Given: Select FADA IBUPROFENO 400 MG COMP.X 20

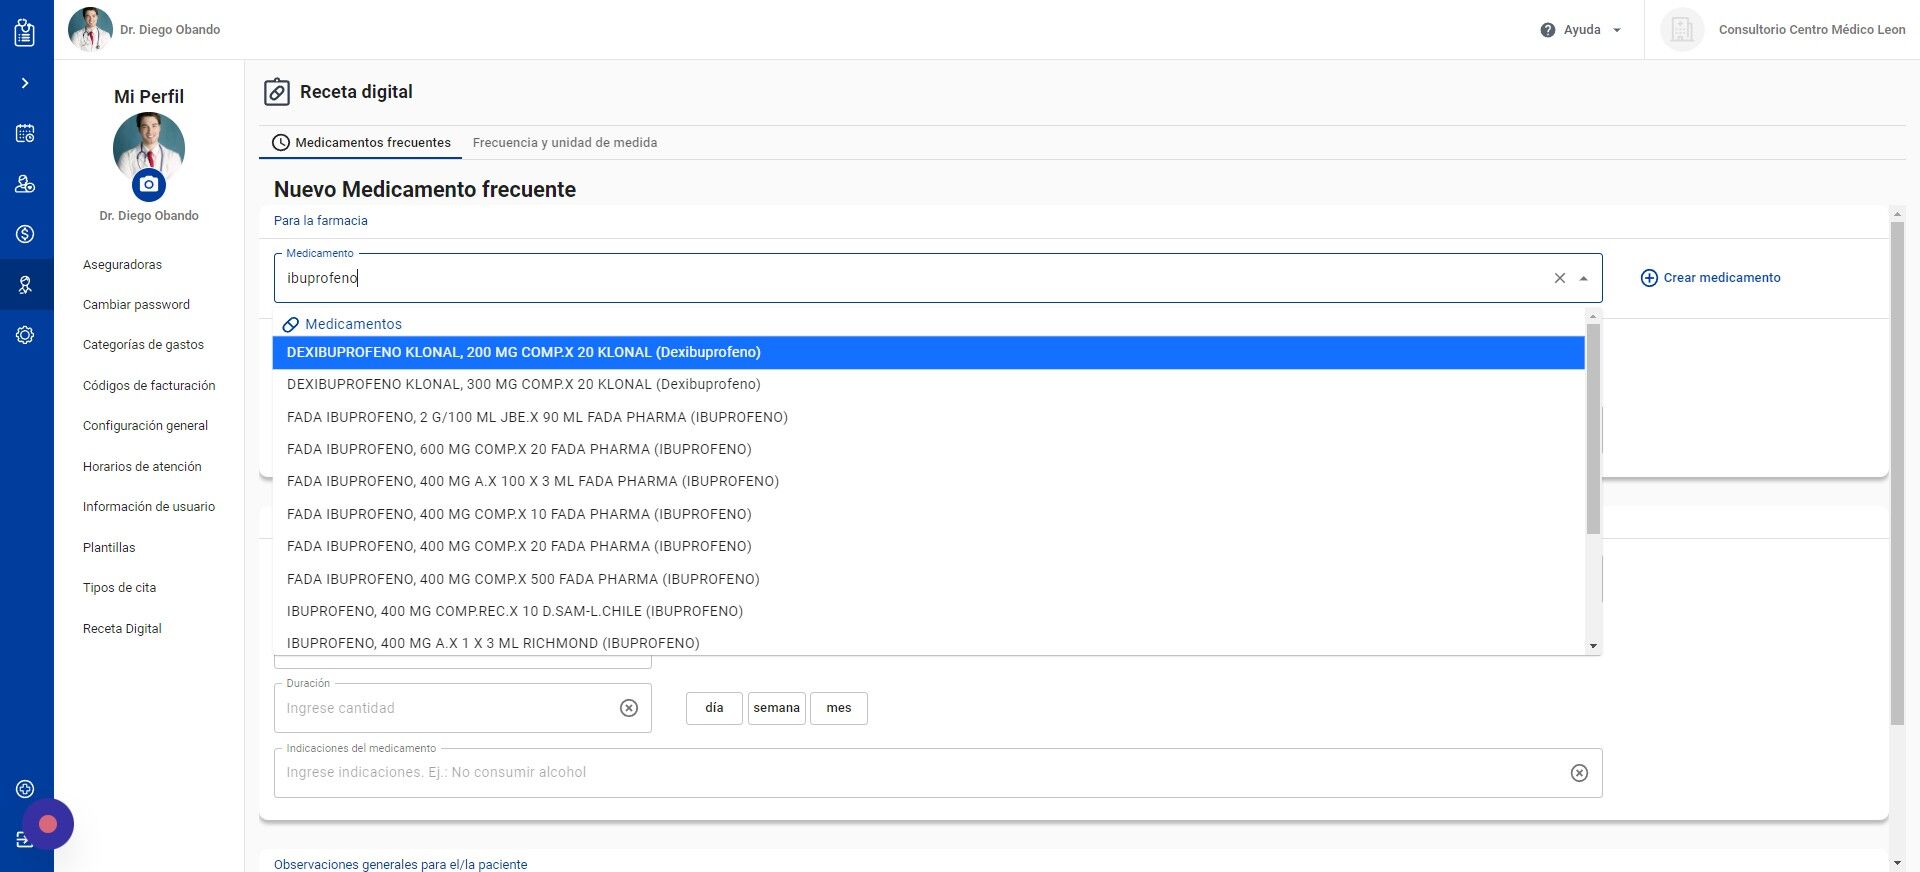Looking at the screenshot, I should coord(928,546).
